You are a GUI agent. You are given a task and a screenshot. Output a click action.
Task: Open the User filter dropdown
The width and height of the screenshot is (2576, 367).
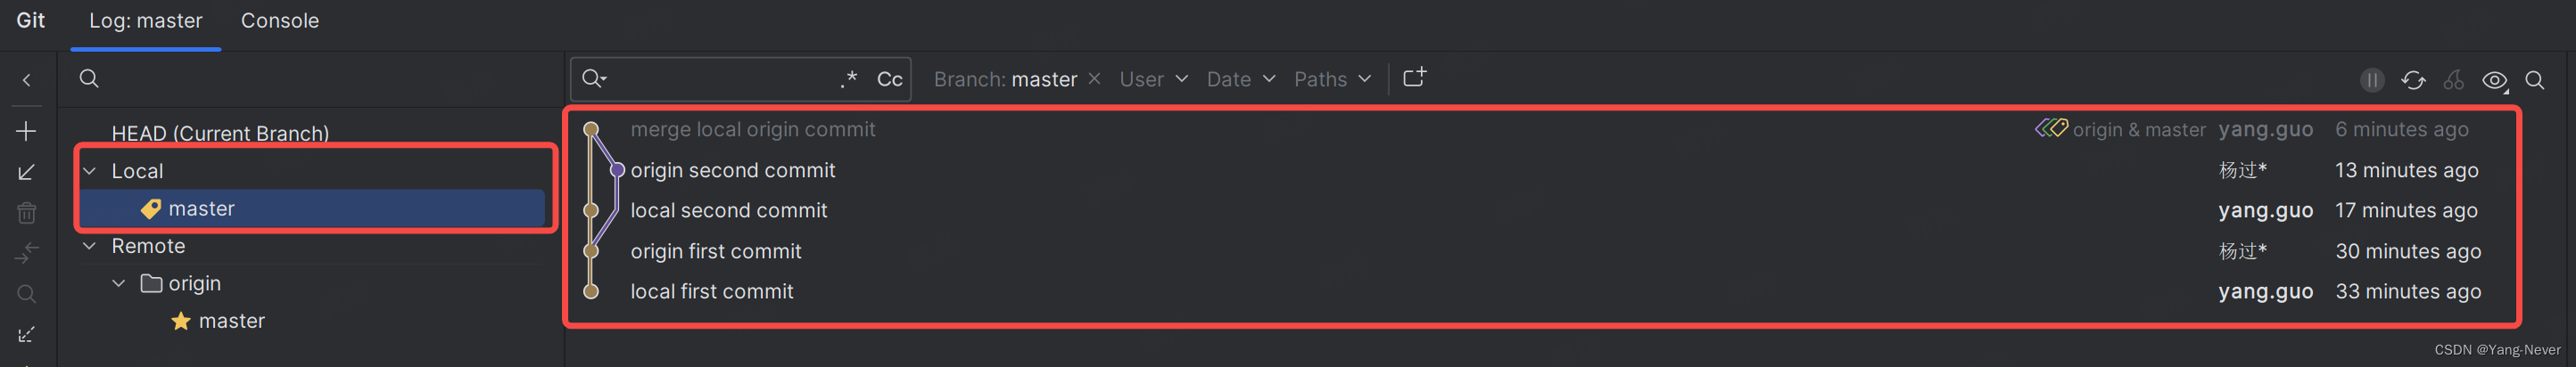1153,79
